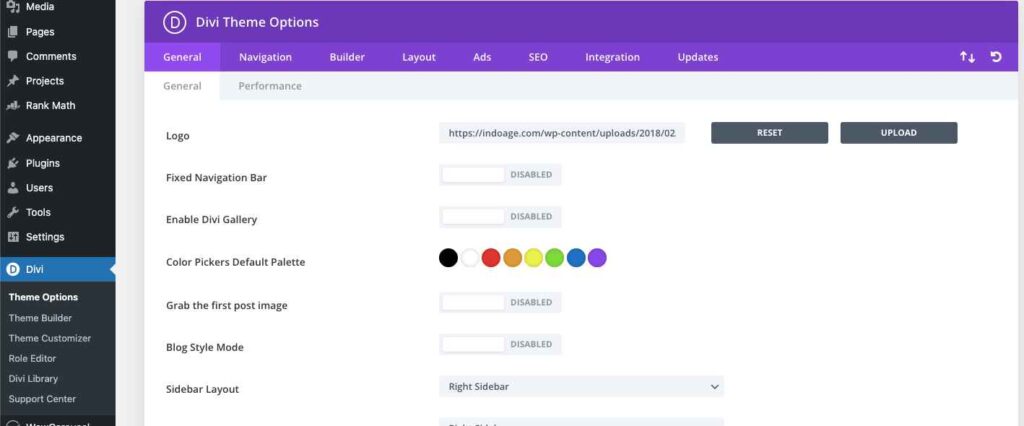
Task: Click the Divi Theme Options title
Action: [x=257, y=22]
